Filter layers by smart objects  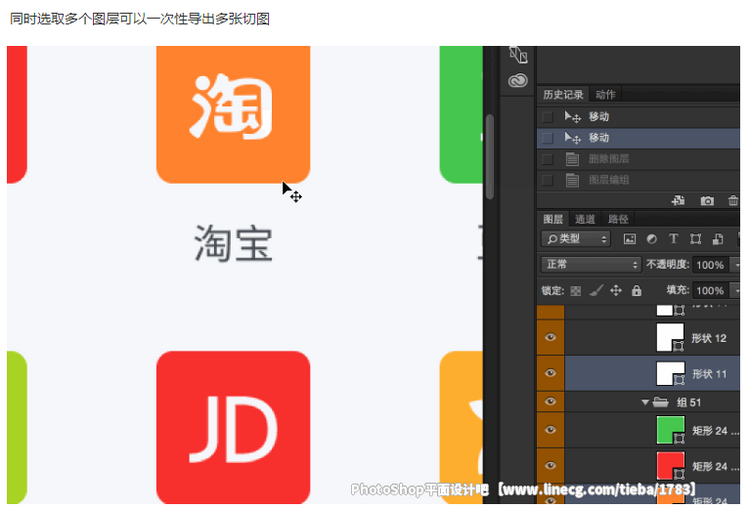[718, 239]
